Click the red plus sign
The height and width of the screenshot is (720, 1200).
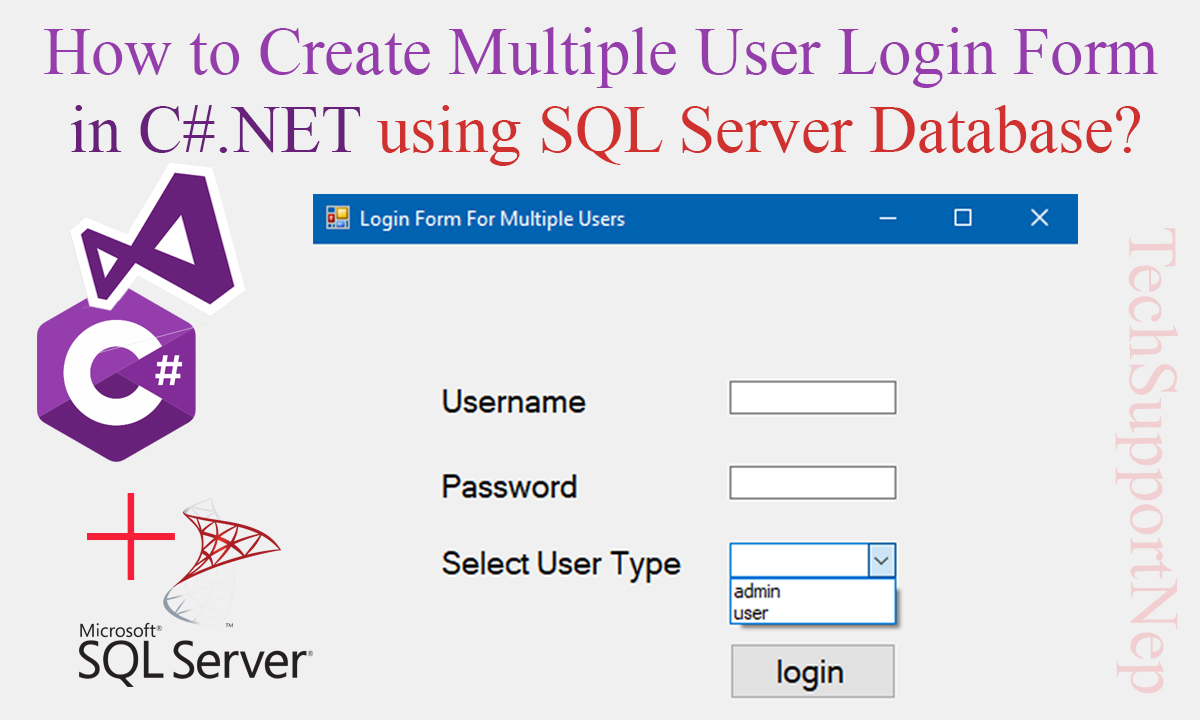[x=130, y=536]
